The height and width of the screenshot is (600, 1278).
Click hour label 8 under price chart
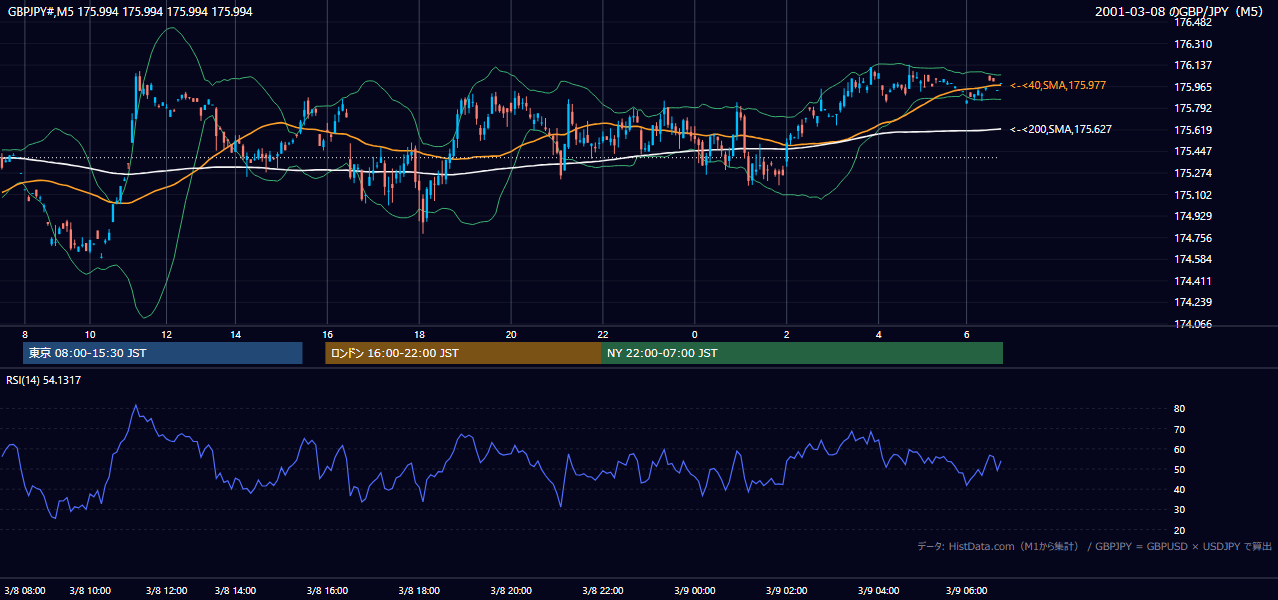point(25,334)
